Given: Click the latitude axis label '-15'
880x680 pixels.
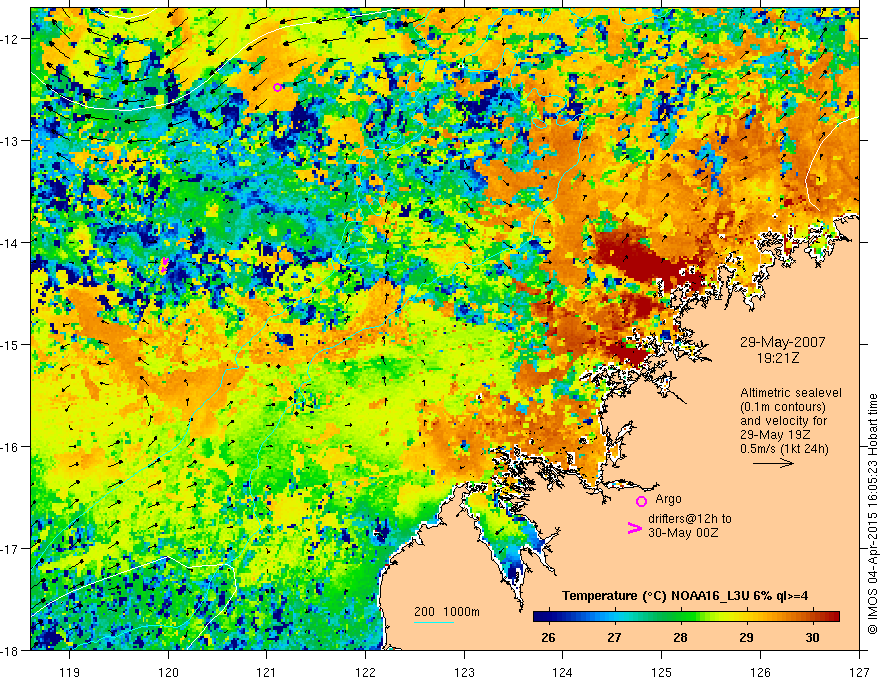Looking at the screenshot, I should (11, 344).
